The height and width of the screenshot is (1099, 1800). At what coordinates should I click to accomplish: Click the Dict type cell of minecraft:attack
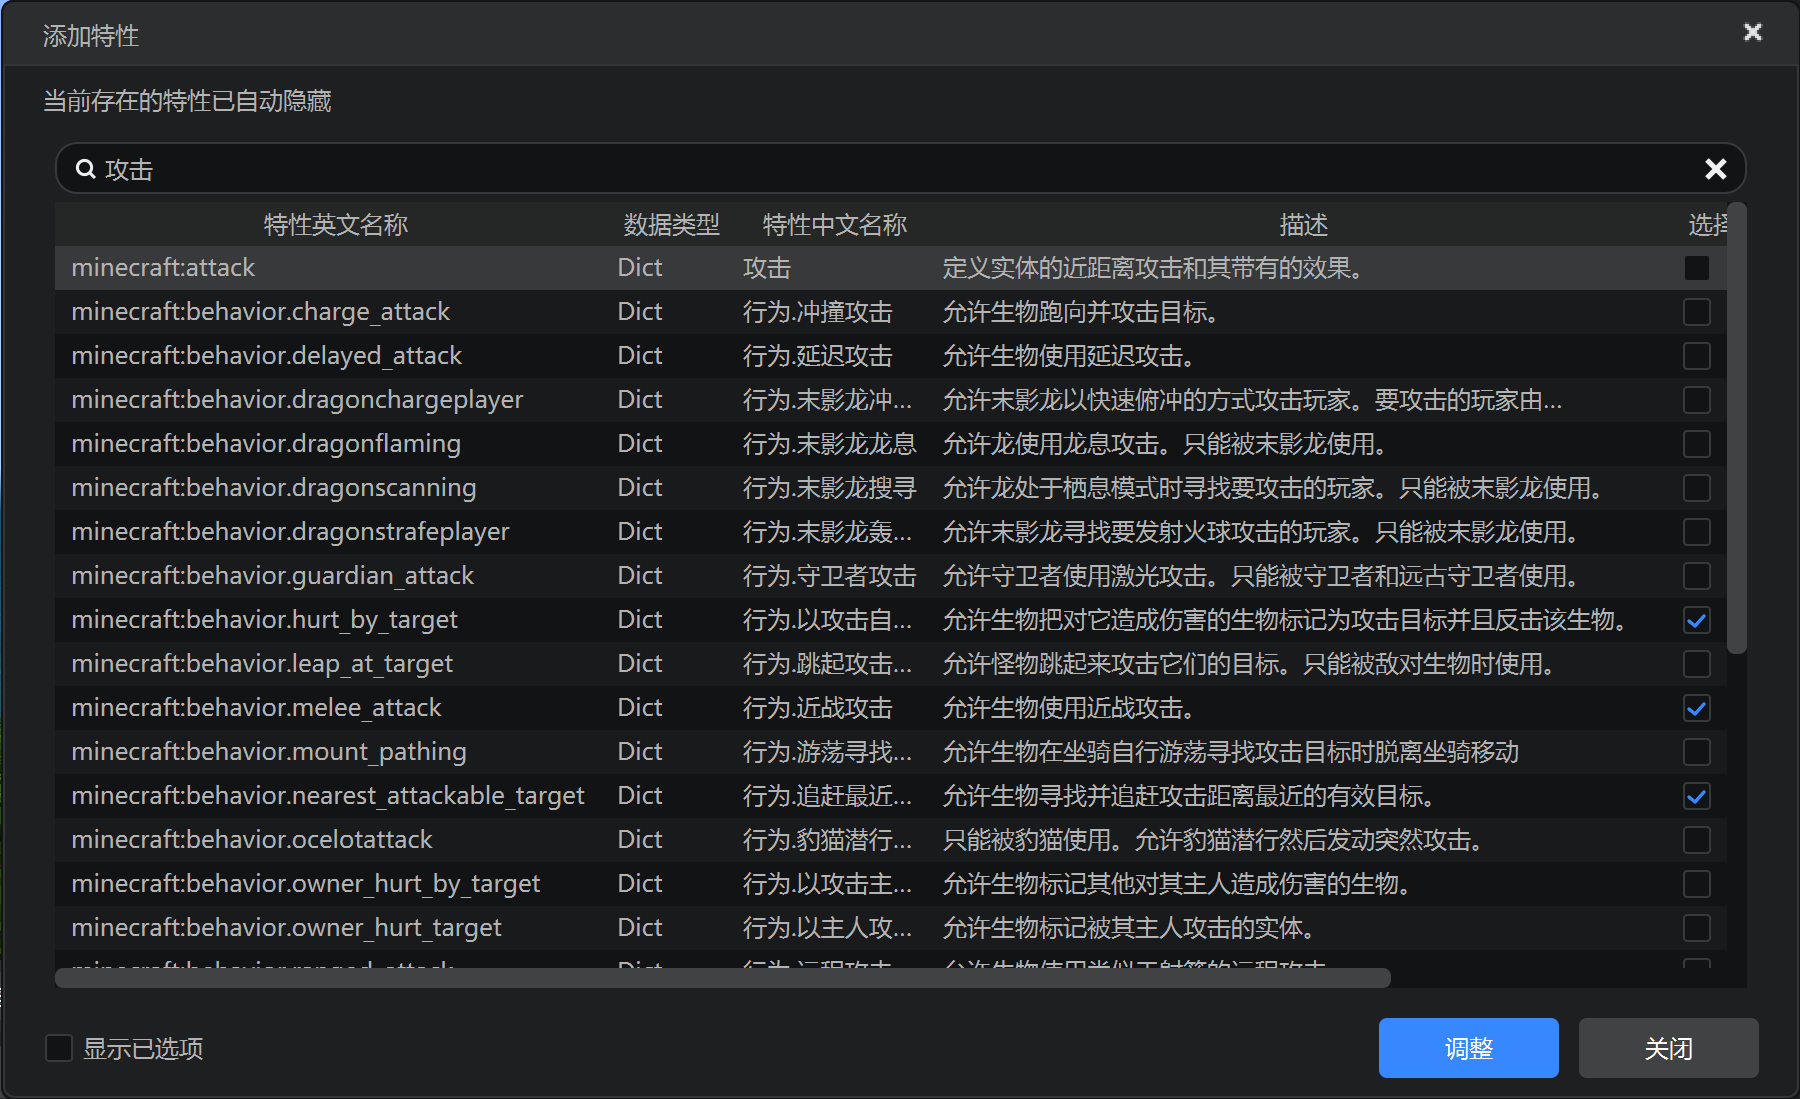tap(640, 268)
